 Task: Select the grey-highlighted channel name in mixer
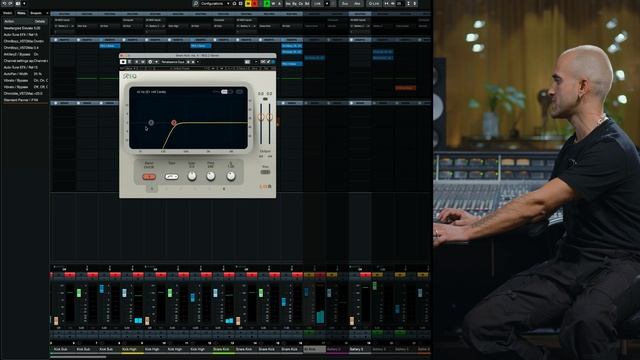(x=314, y=349)
